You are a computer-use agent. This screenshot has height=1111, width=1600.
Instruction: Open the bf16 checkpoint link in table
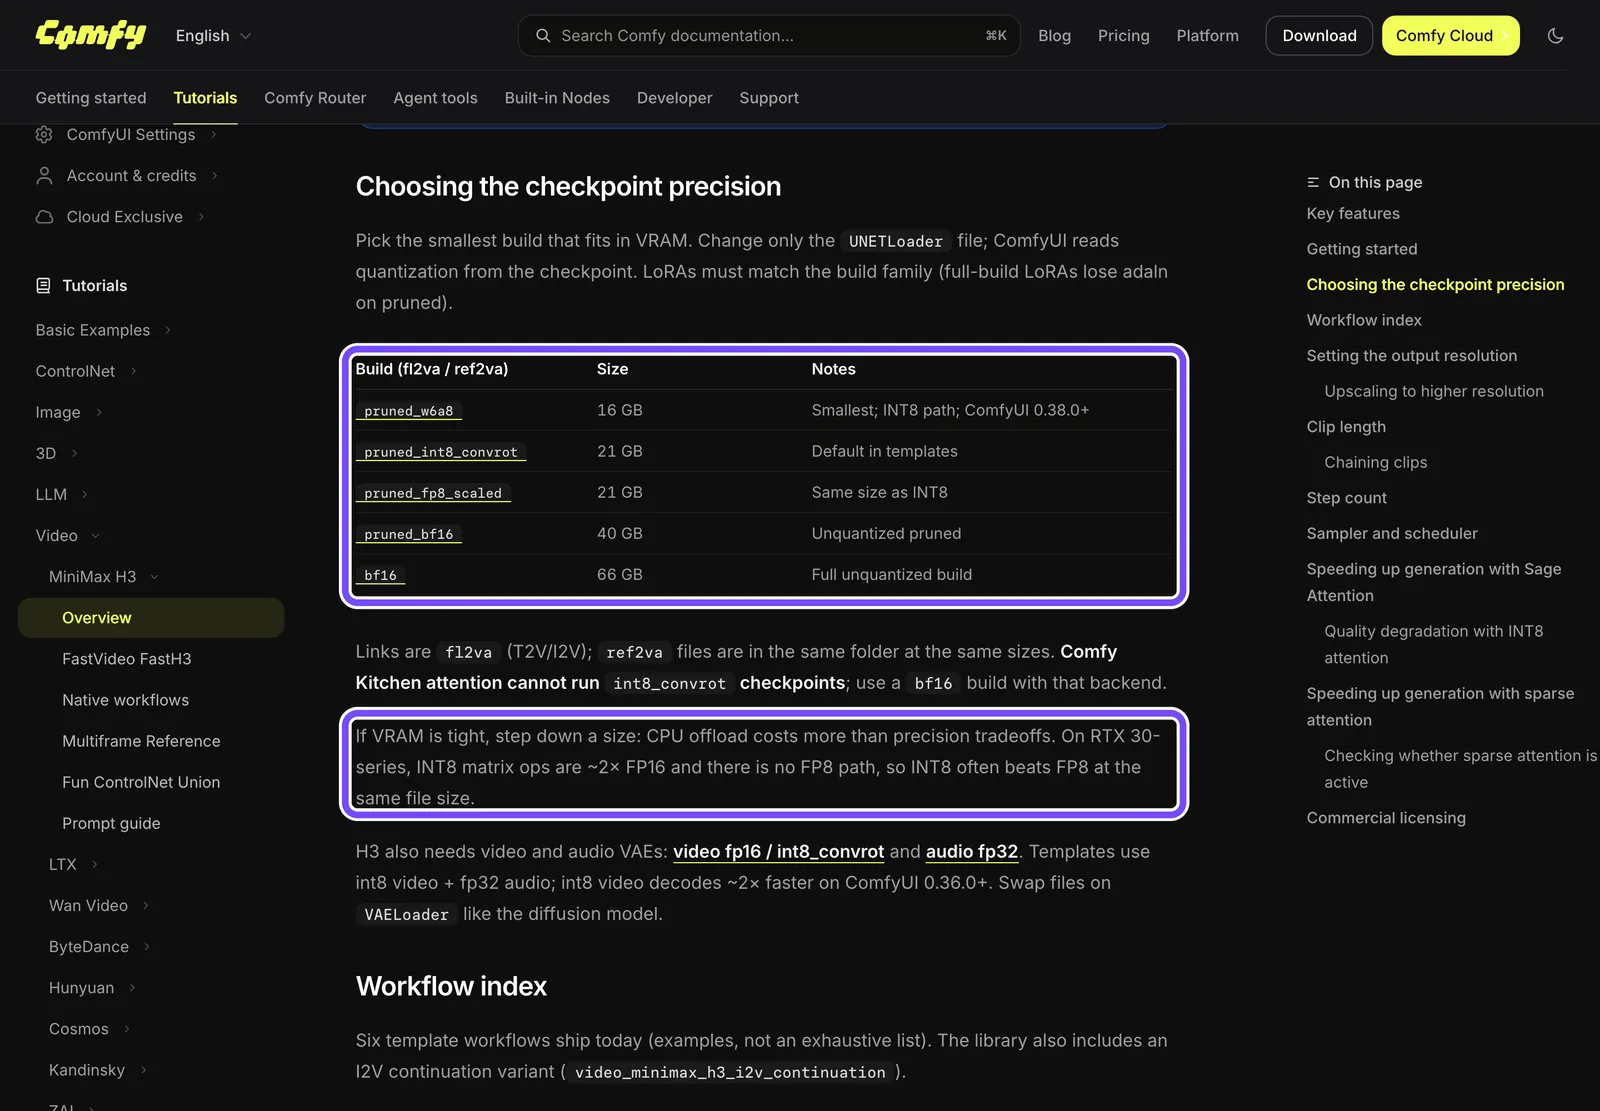point(380,575)
